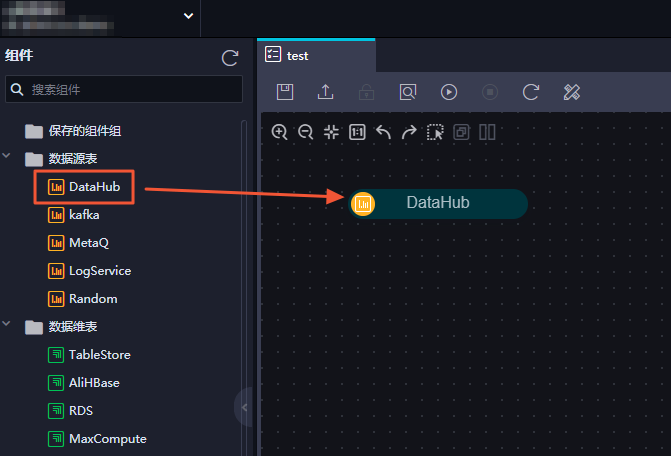Select the MetaQ source component
671x456 pixels.
pyautogui.click(x=78, y=243)
